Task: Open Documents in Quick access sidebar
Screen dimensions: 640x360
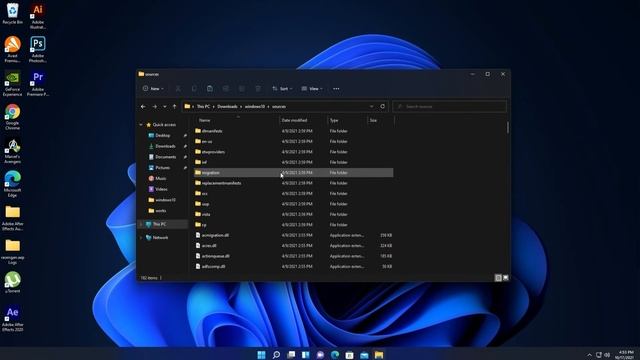Action: [165, 157]
